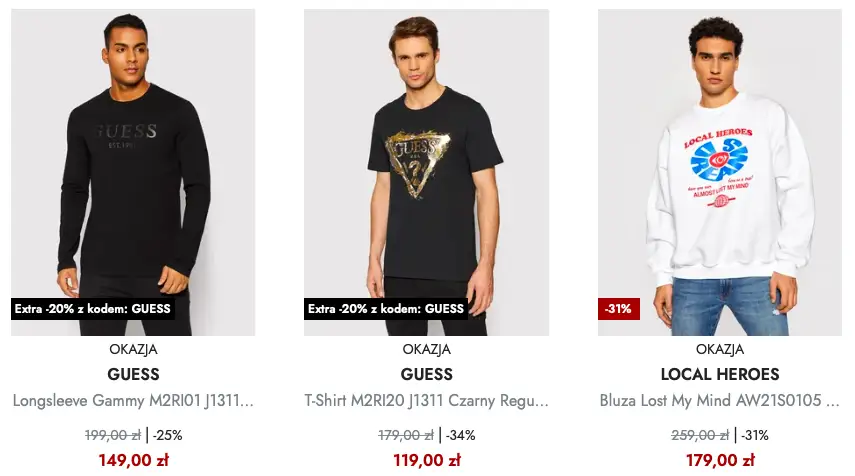
Task: Click GUESS brand name above T-Shirt M2RI20
Action: (x=427, y=375)
